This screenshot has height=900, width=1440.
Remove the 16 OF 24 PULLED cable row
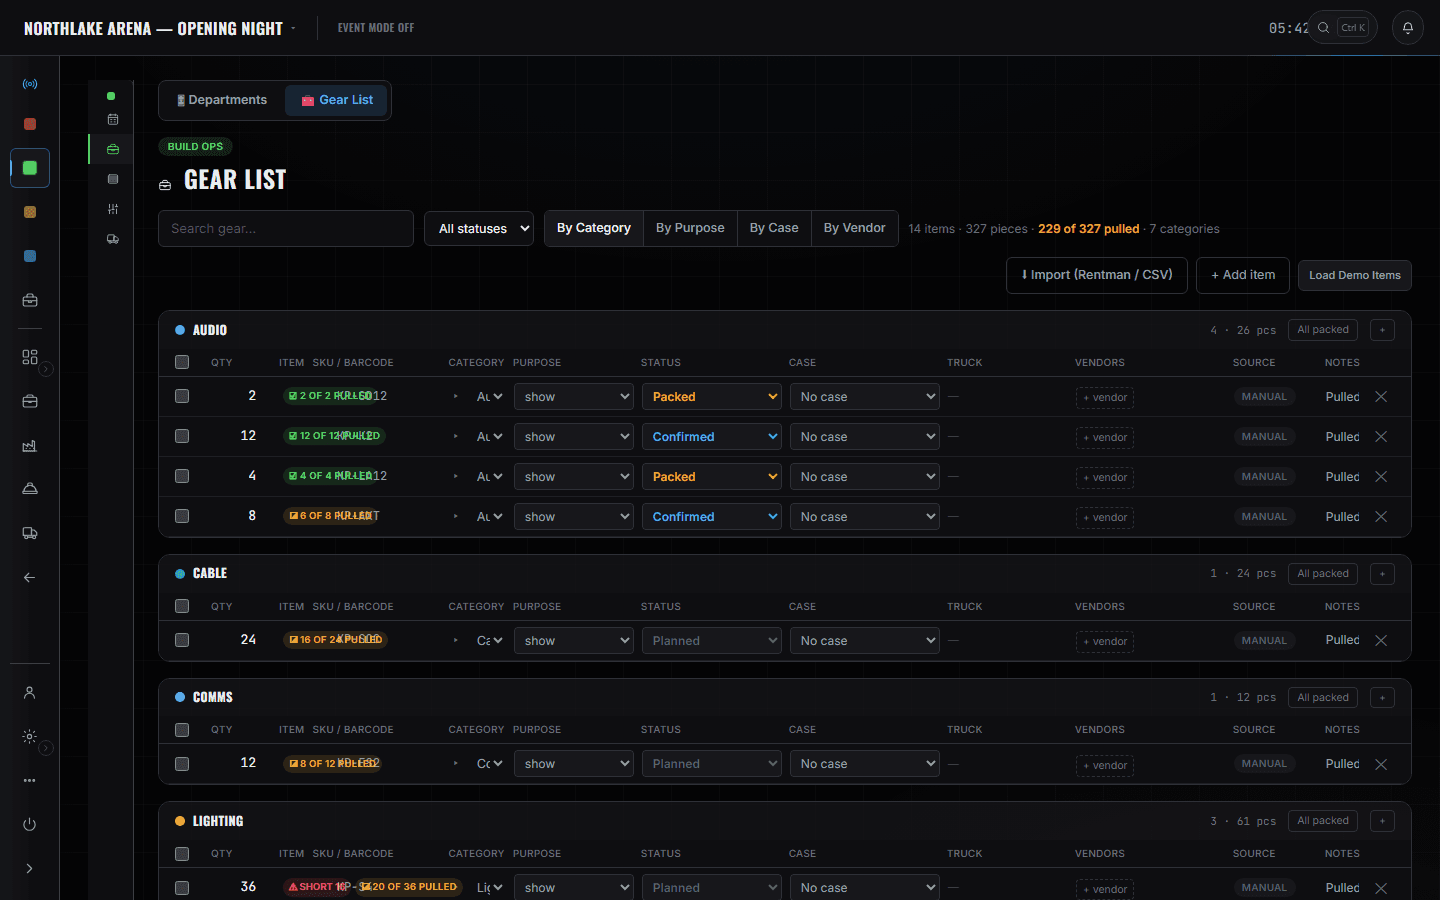pyautogui.click(x=1381, y=641)
